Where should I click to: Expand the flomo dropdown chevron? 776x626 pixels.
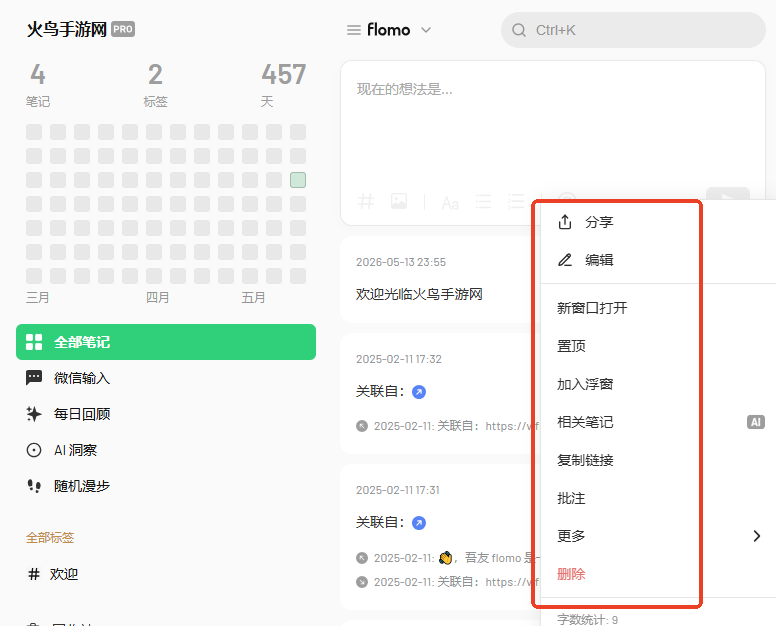[x=426, y=30]
